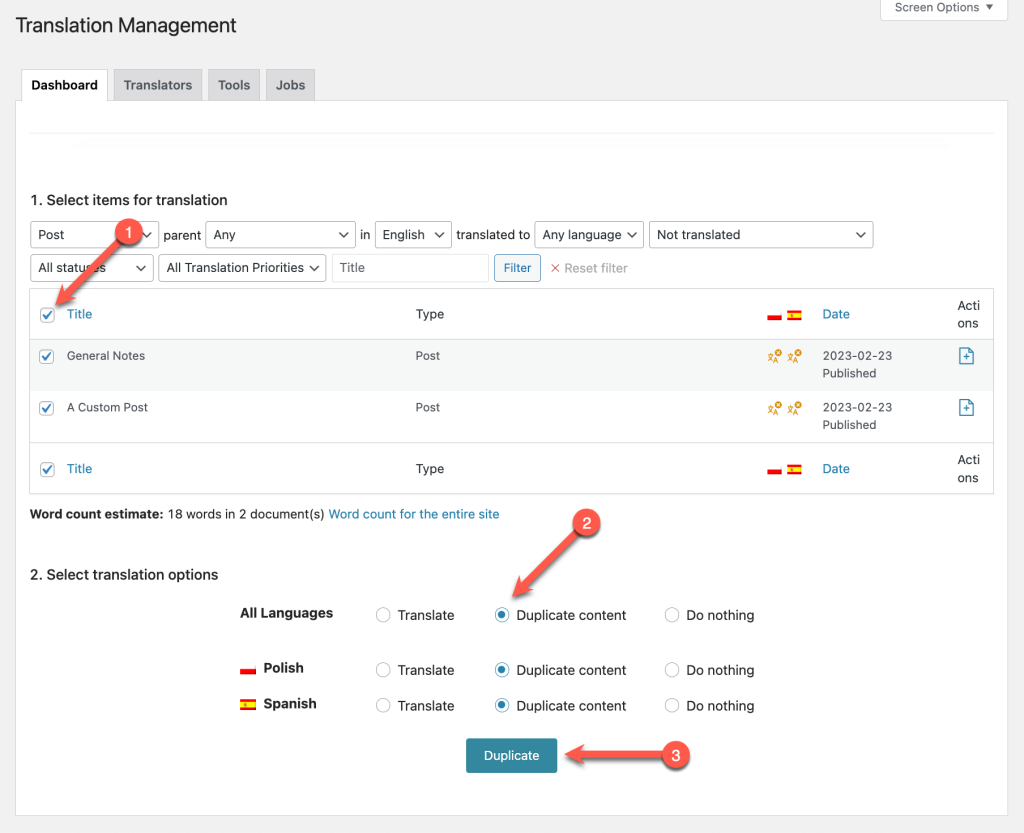
Task: Uncheck the select-all checkbox in the Title header
Action: 46,314
